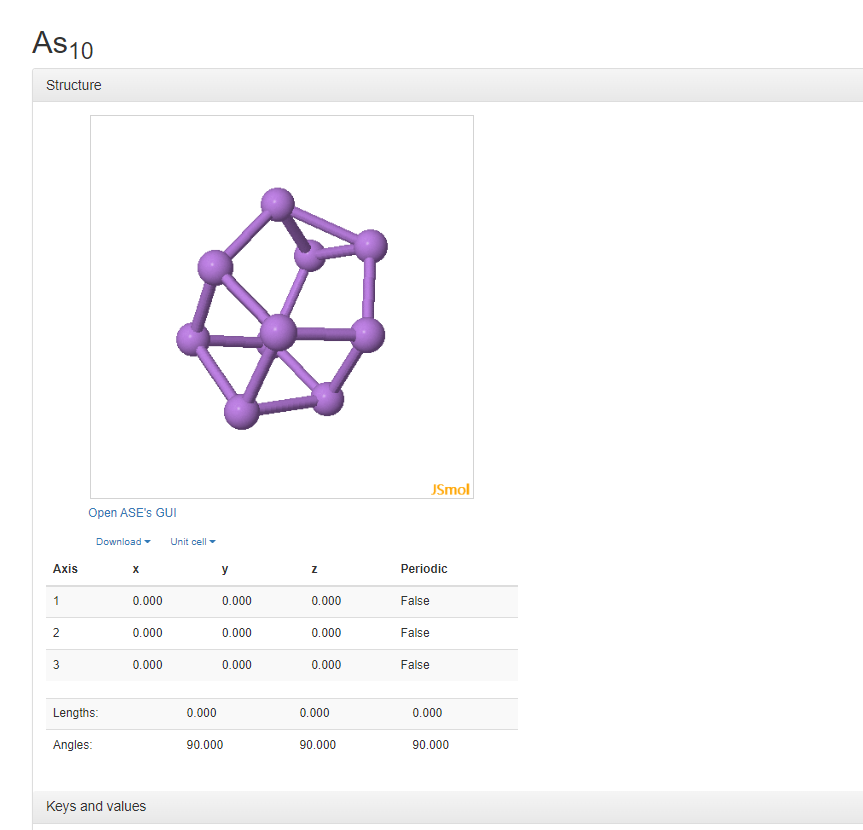Click the JSmol logo in the viewer
This screenshot has height=830, width=863.
(449, 489)
